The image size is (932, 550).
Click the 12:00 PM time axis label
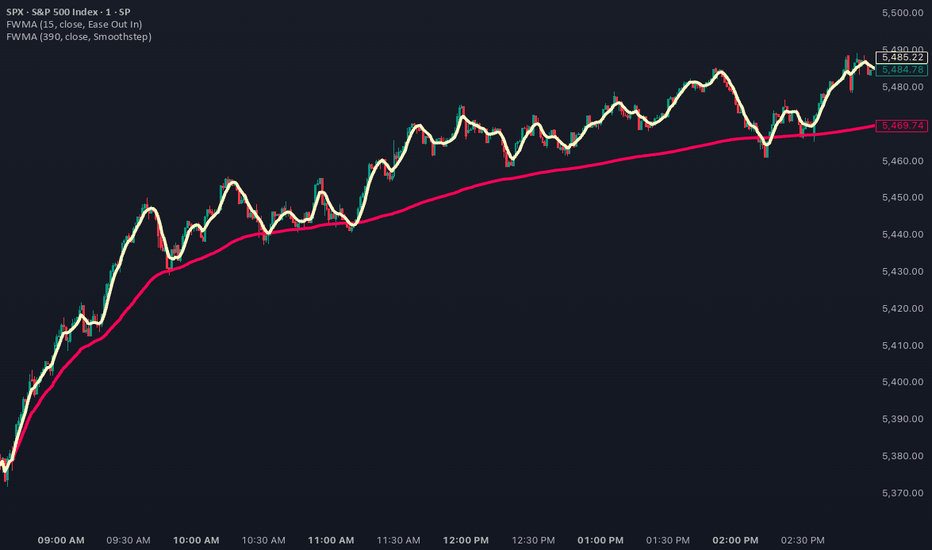point(466,540)
